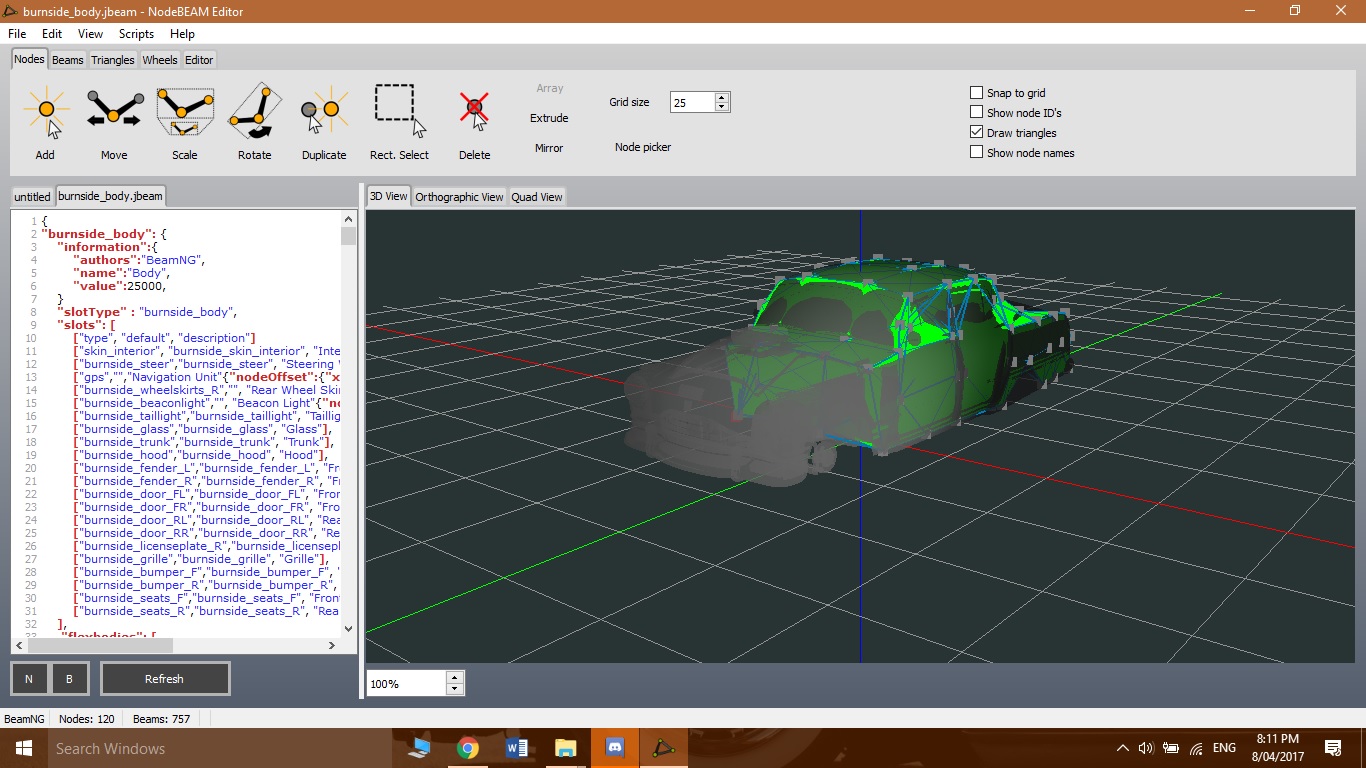1366x768 pixels.
Task: Open the Scripts menu
Action: coord(136,34)
